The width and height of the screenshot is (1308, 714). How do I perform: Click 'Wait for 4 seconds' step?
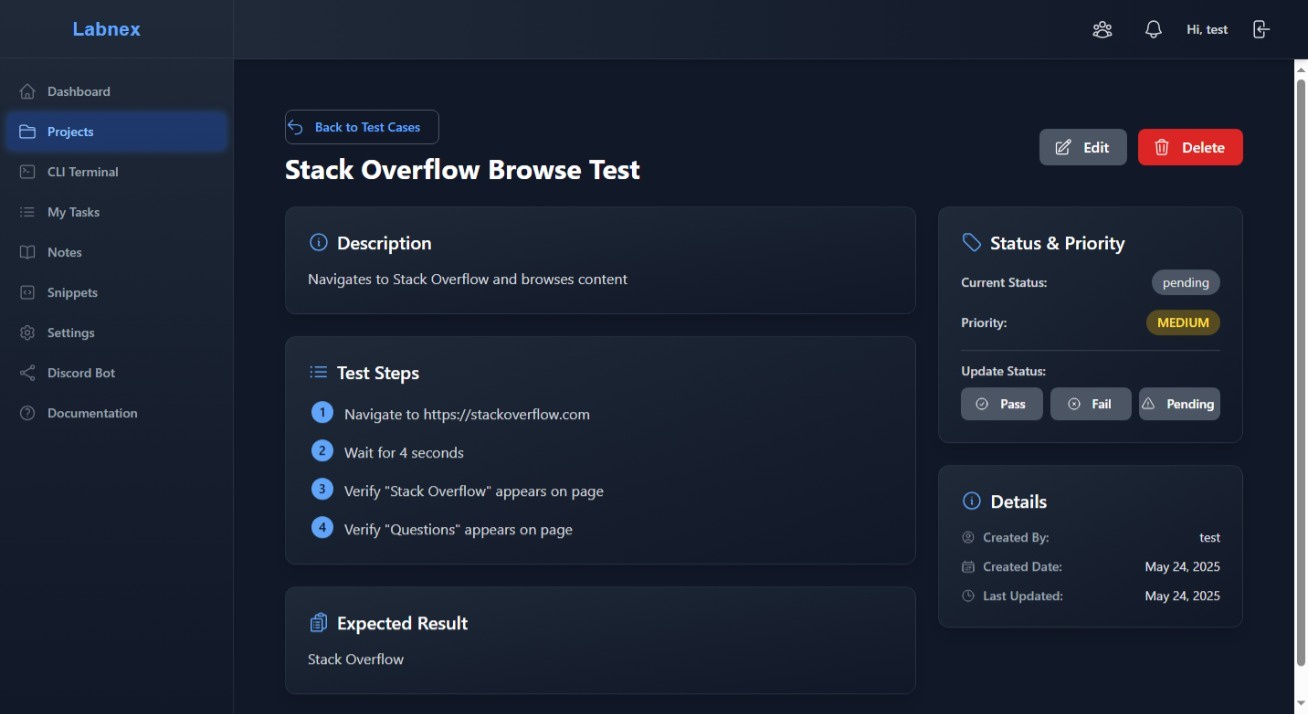[x=404, y=452]
